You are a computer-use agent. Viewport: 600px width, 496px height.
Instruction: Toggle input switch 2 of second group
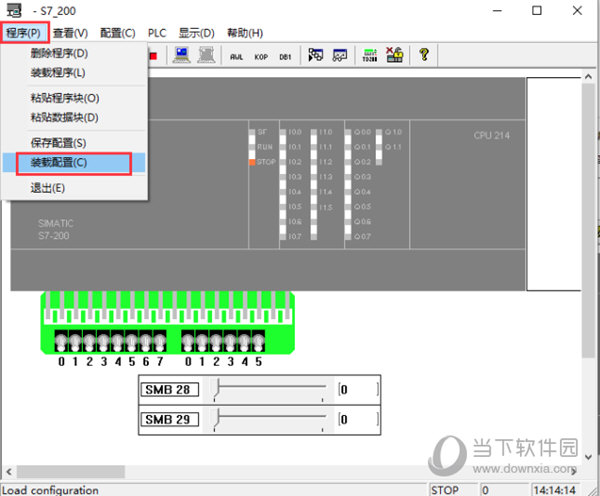(216, 341)
